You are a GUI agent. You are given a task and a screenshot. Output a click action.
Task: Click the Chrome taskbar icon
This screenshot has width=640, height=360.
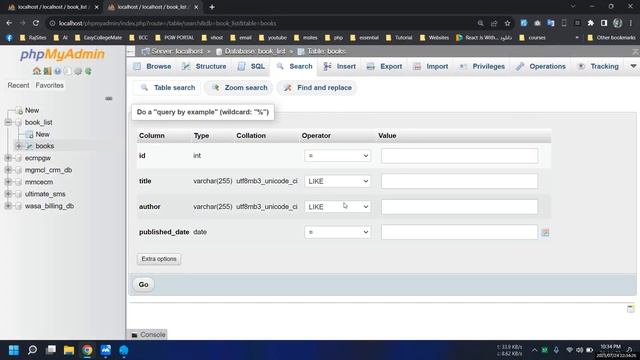pyautogui.click(x=87, y=350)
